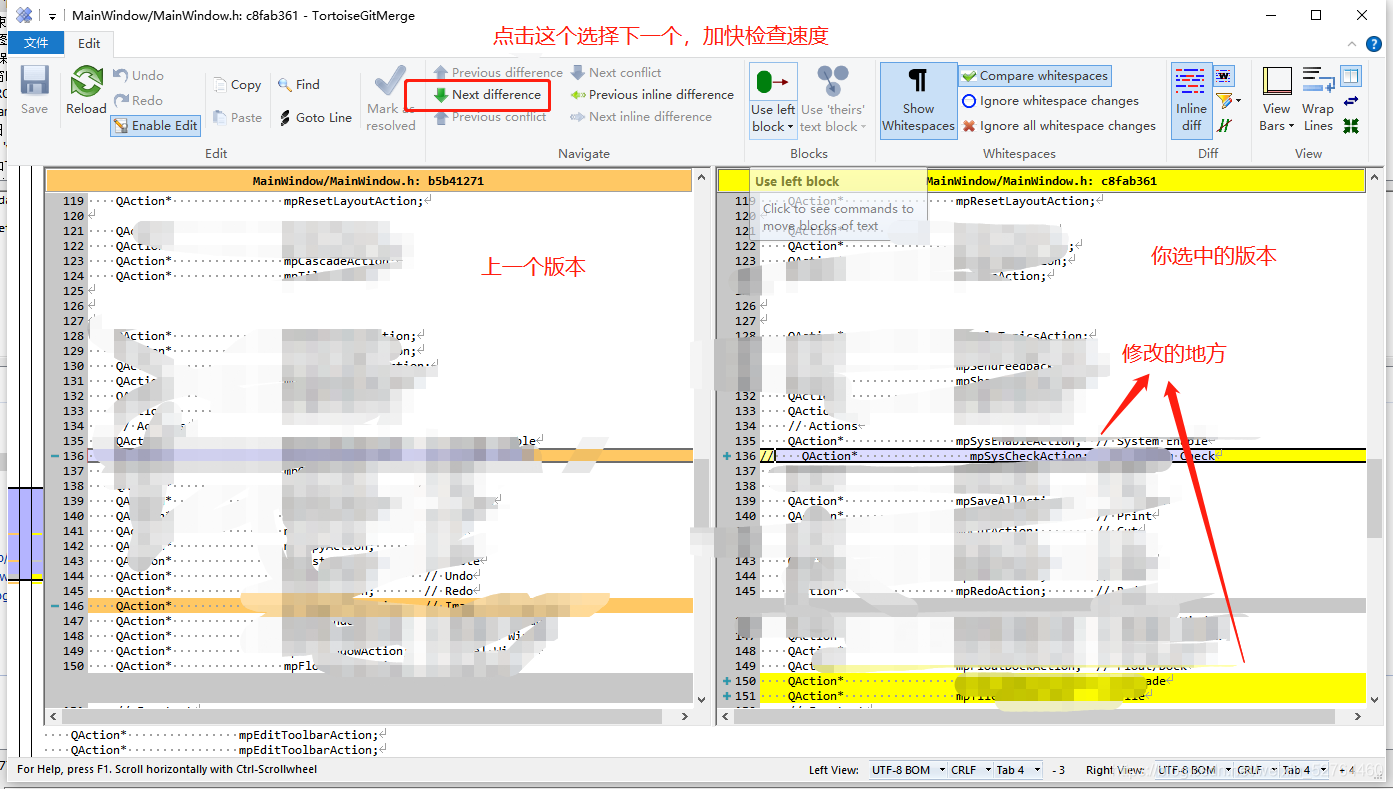Open the Find tool
The image size is (1393, 789).
298,85
